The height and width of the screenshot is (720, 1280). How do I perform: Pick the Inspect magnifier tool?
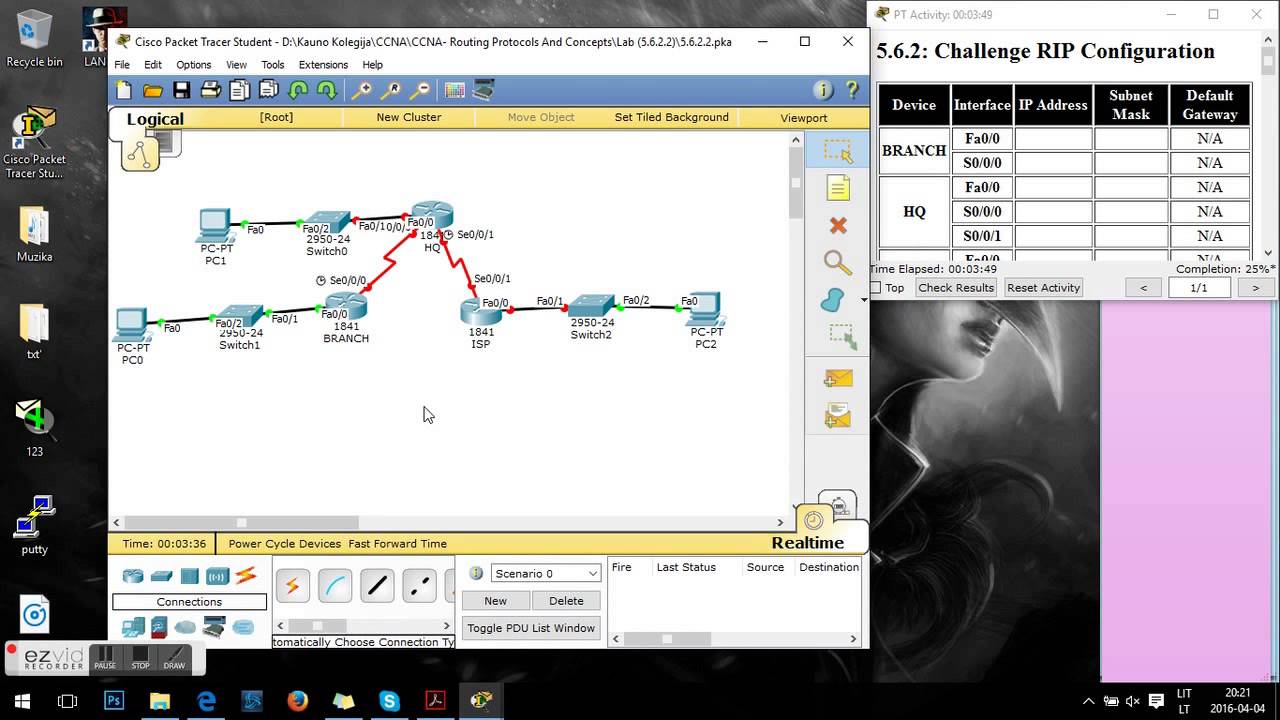tap(837, 262)
